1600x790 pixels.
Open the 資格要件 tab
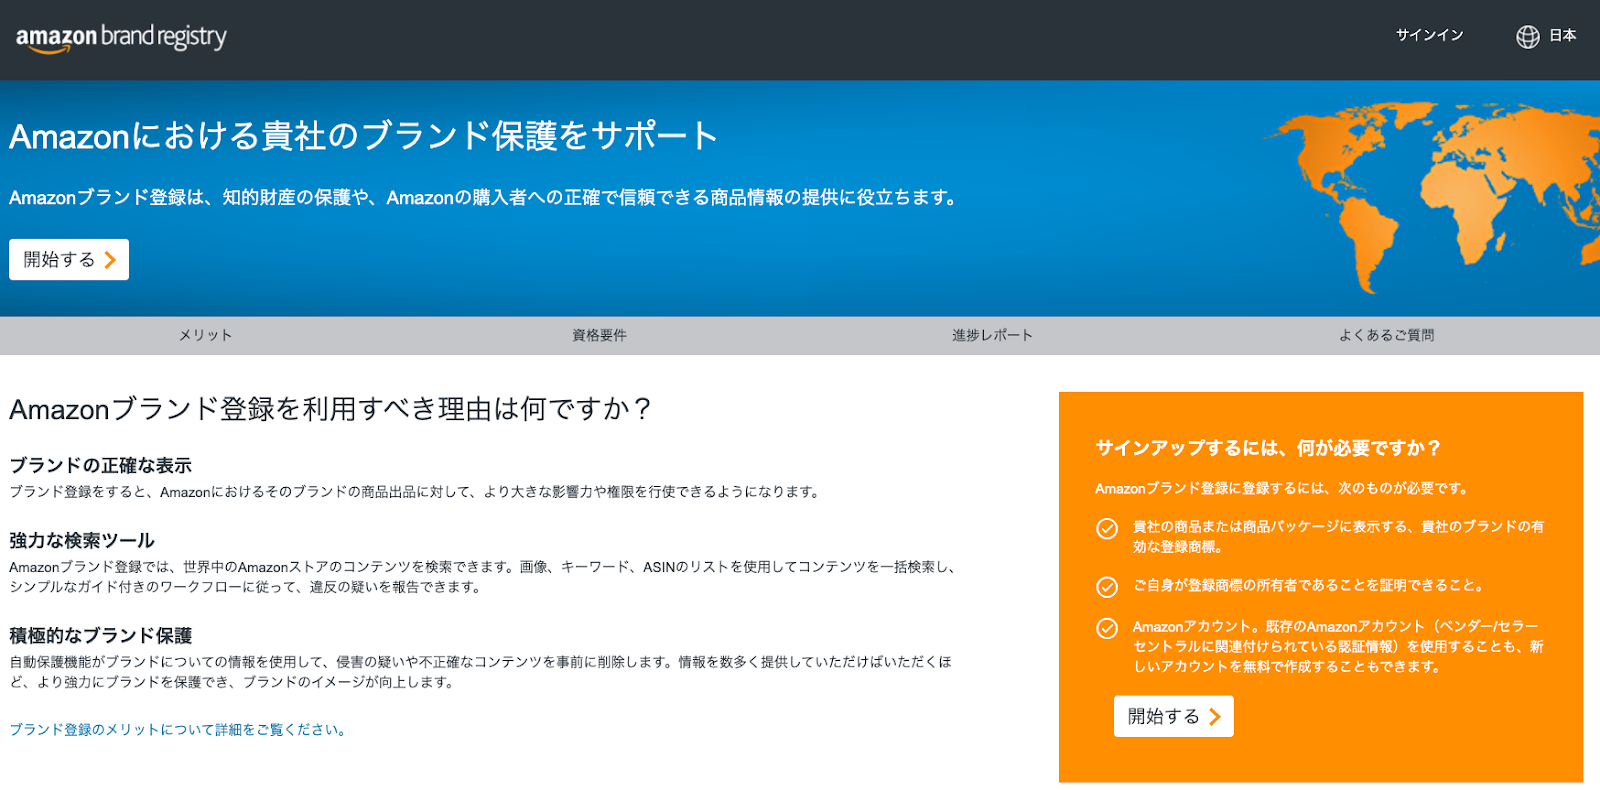pyautogui.click(x=600, y=335)
